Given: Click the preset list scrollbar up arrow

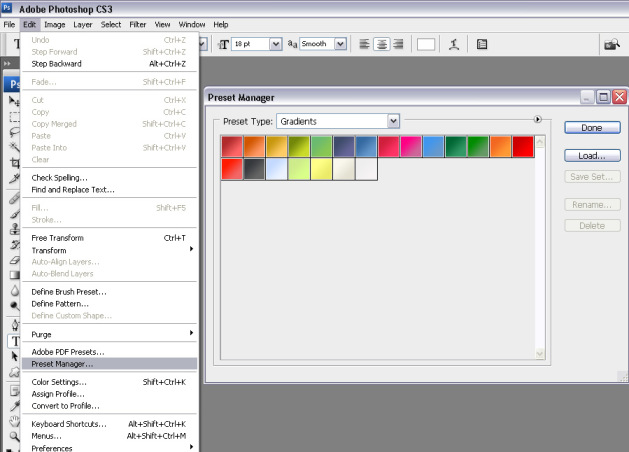Looking at the screenshot, I should 540,142.
